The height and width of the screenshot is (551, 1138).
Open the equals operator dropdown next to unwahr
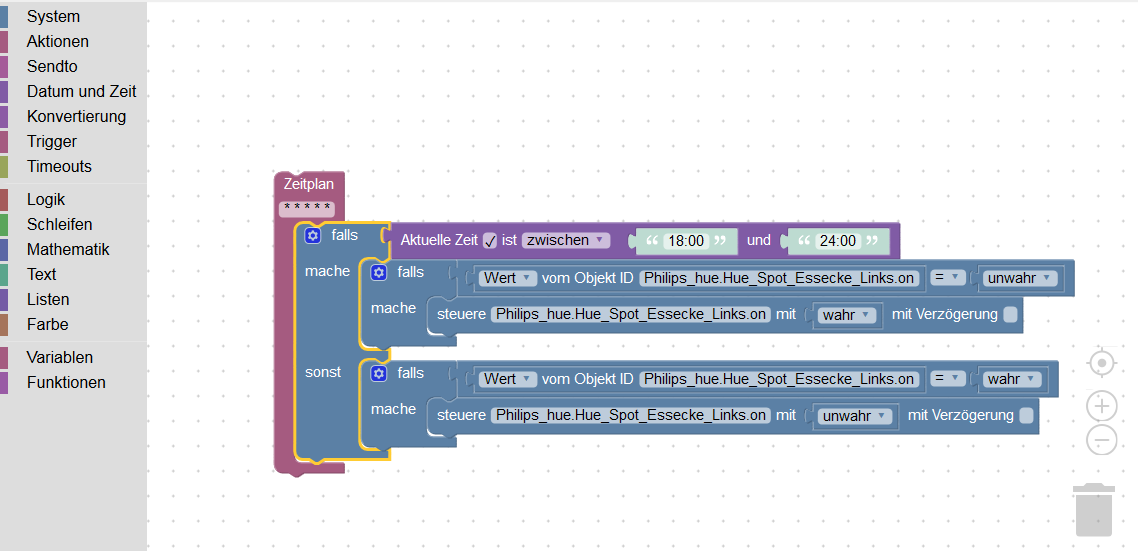(949, 278)
